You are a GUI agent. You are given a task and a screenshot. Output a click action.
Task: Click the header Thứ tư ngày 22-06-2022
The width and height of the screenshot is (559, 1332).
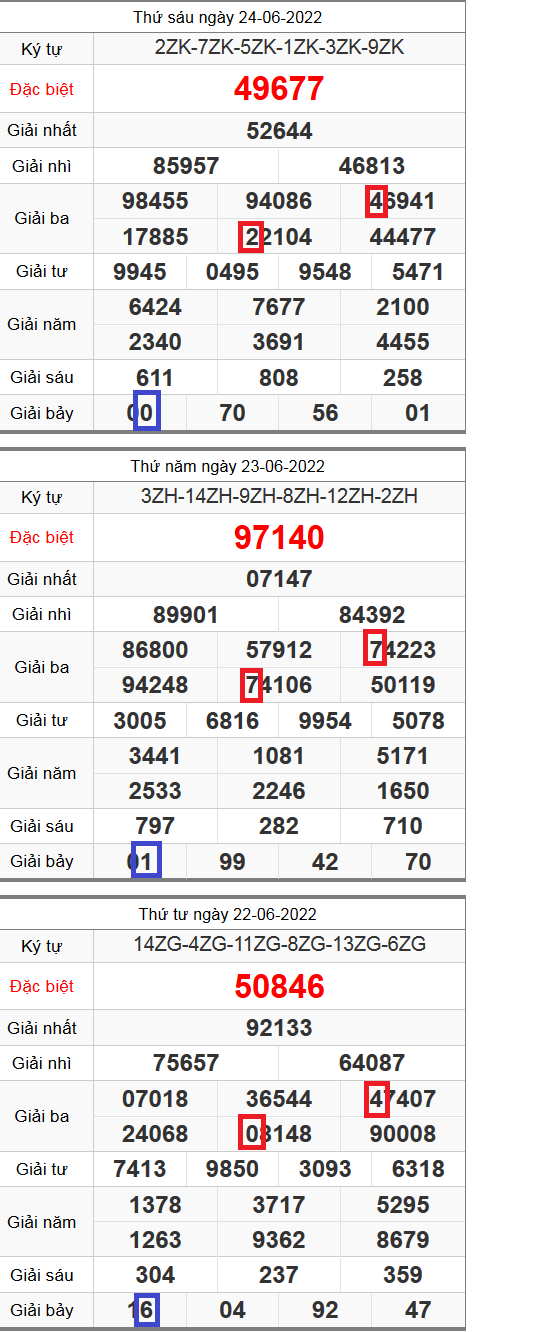click(x=228, y=914)
